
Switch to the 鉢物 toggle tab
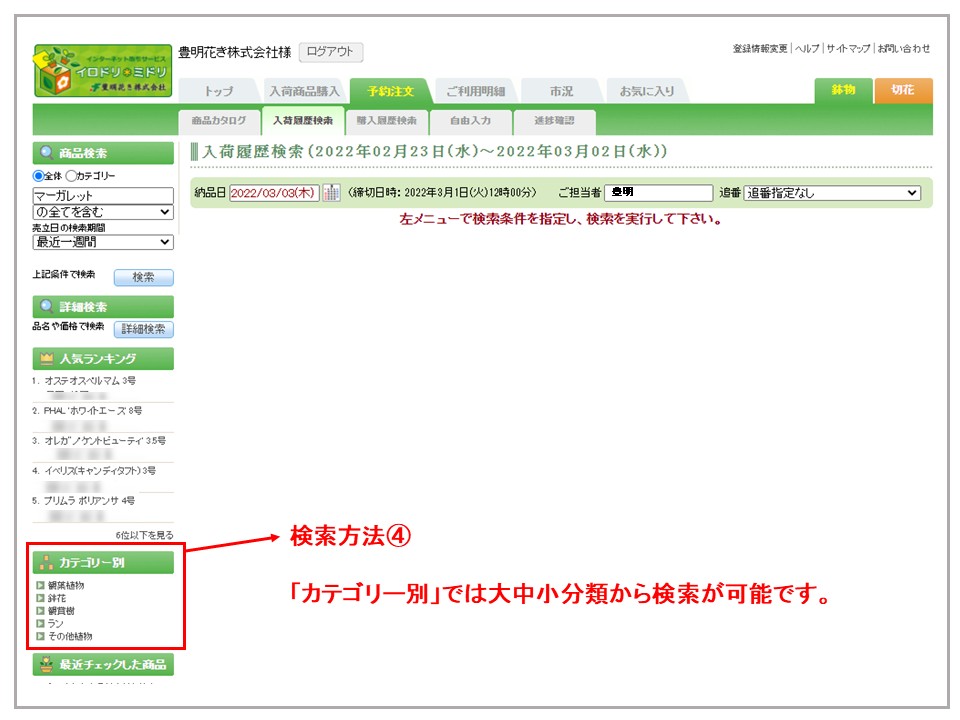click(x=843, y=90)
